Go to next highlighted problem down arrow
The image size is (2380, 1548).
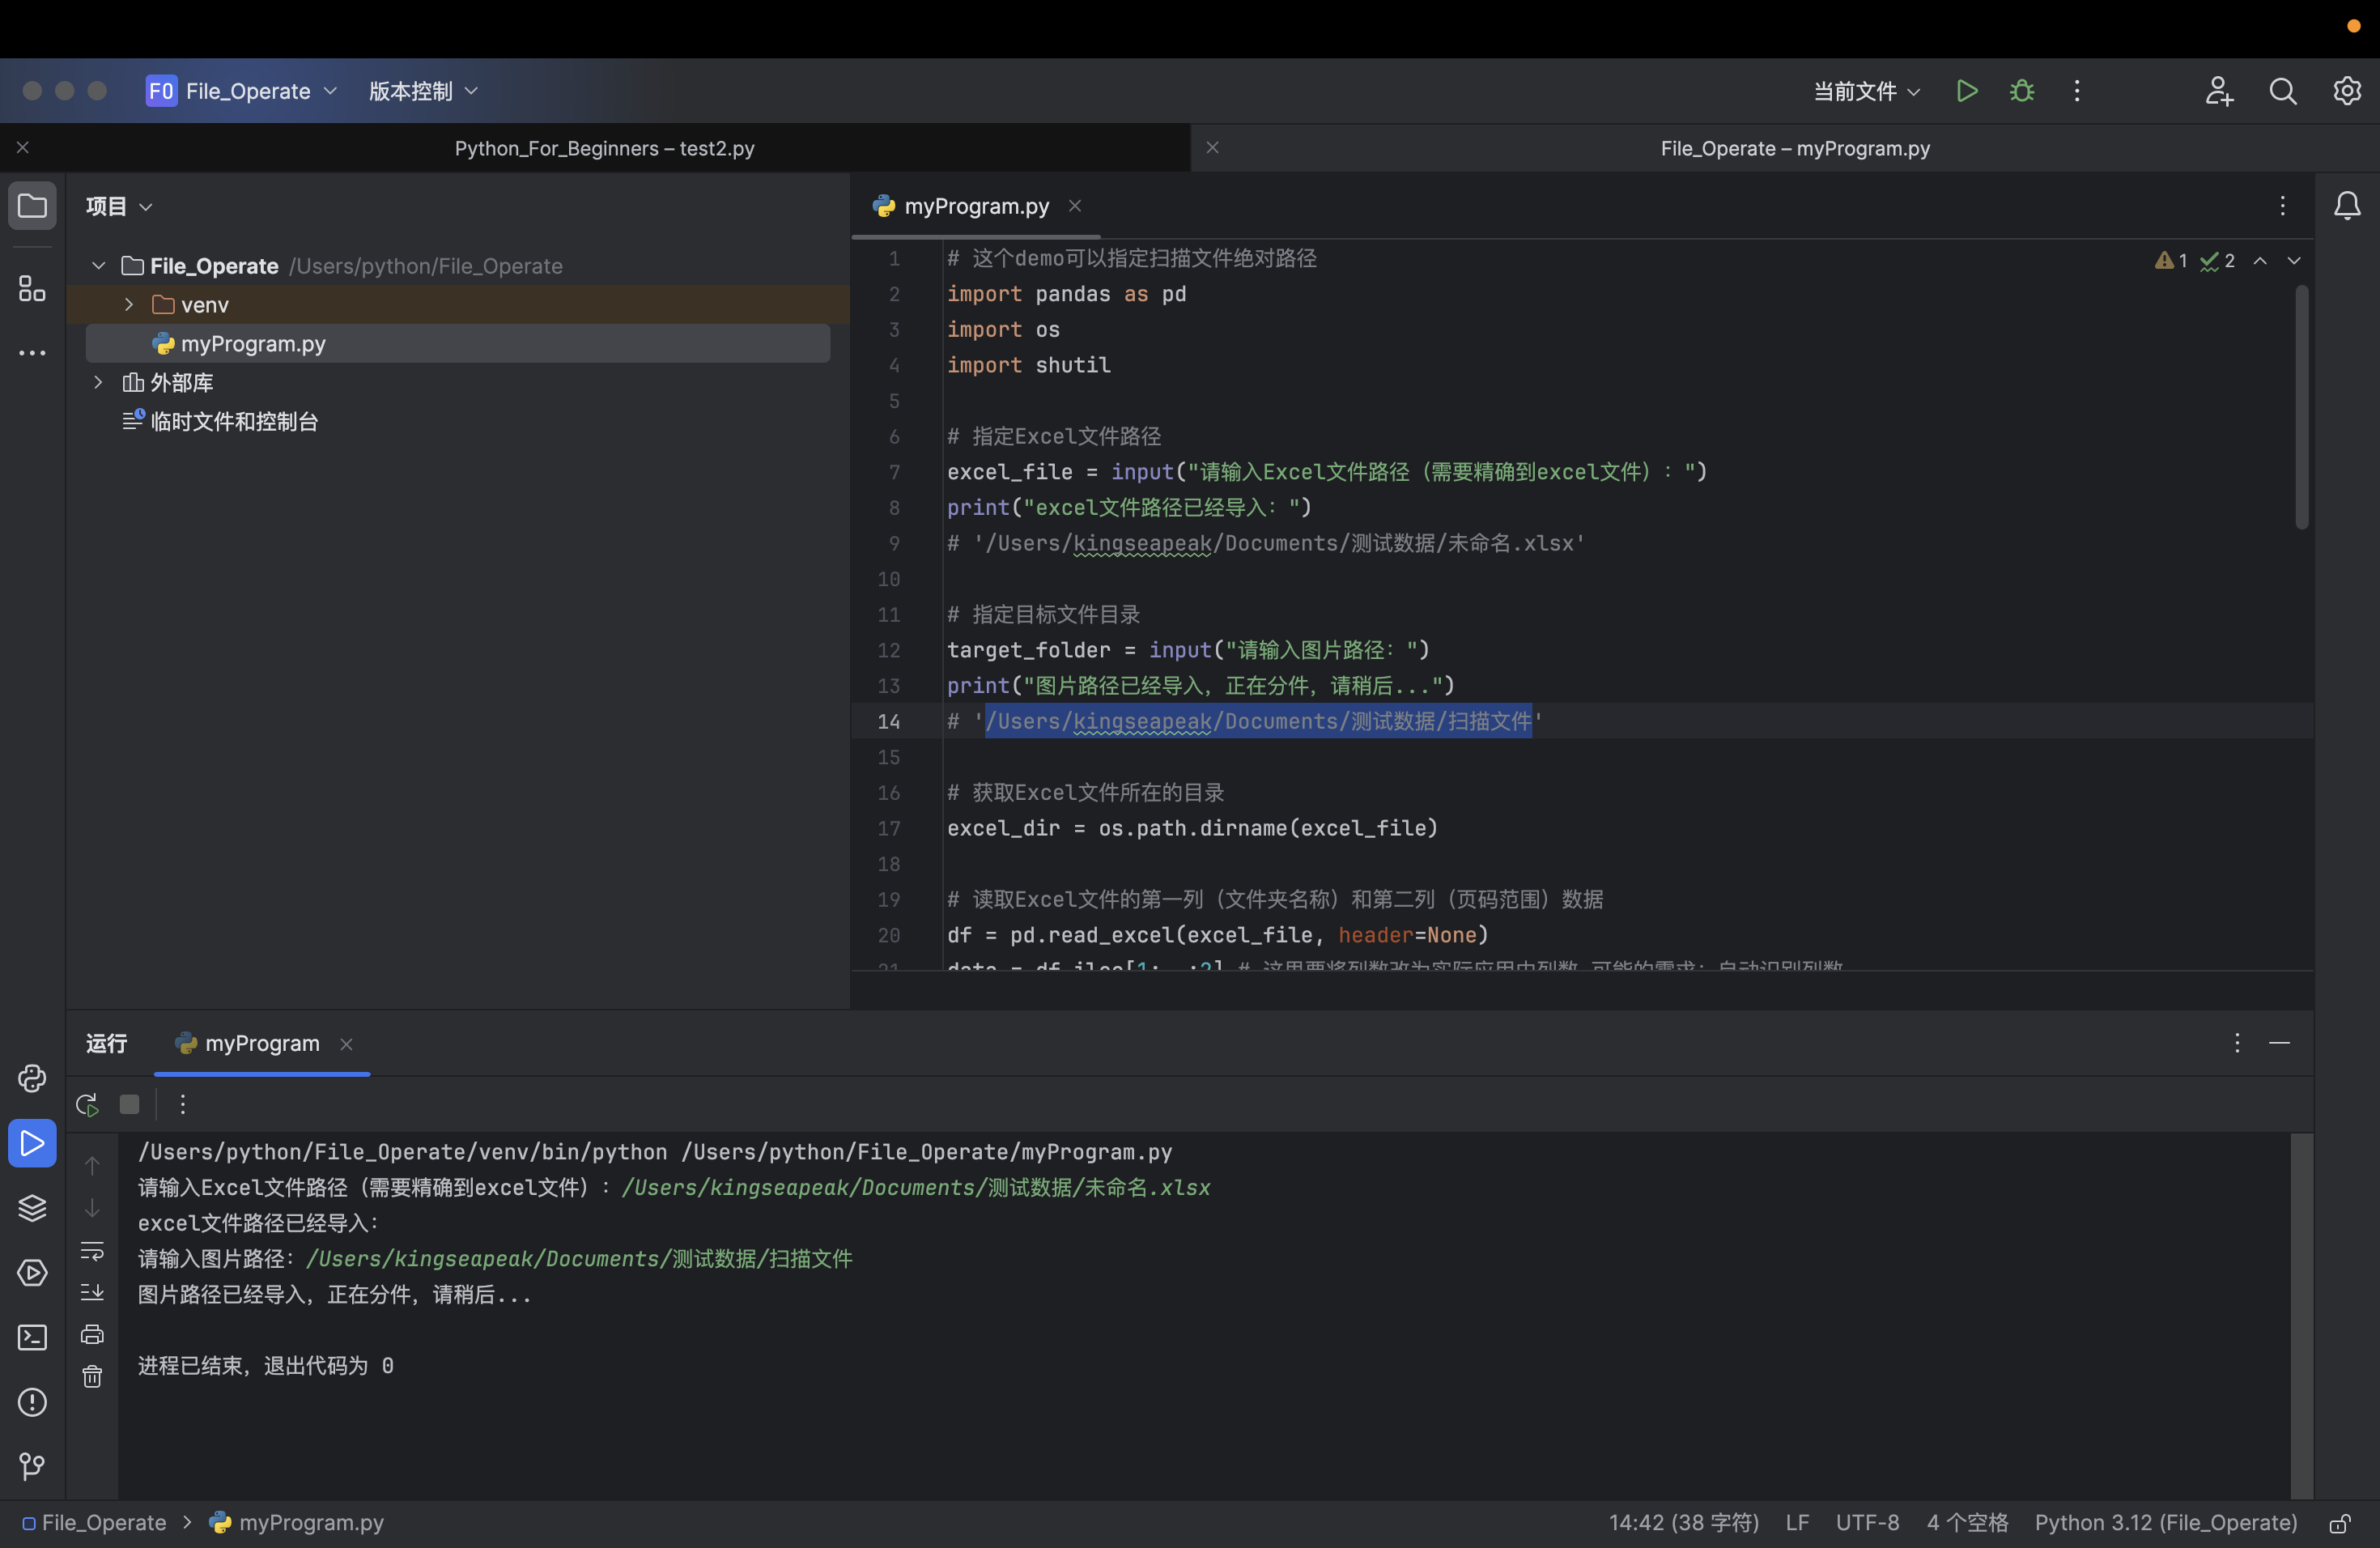(2294, 261)
